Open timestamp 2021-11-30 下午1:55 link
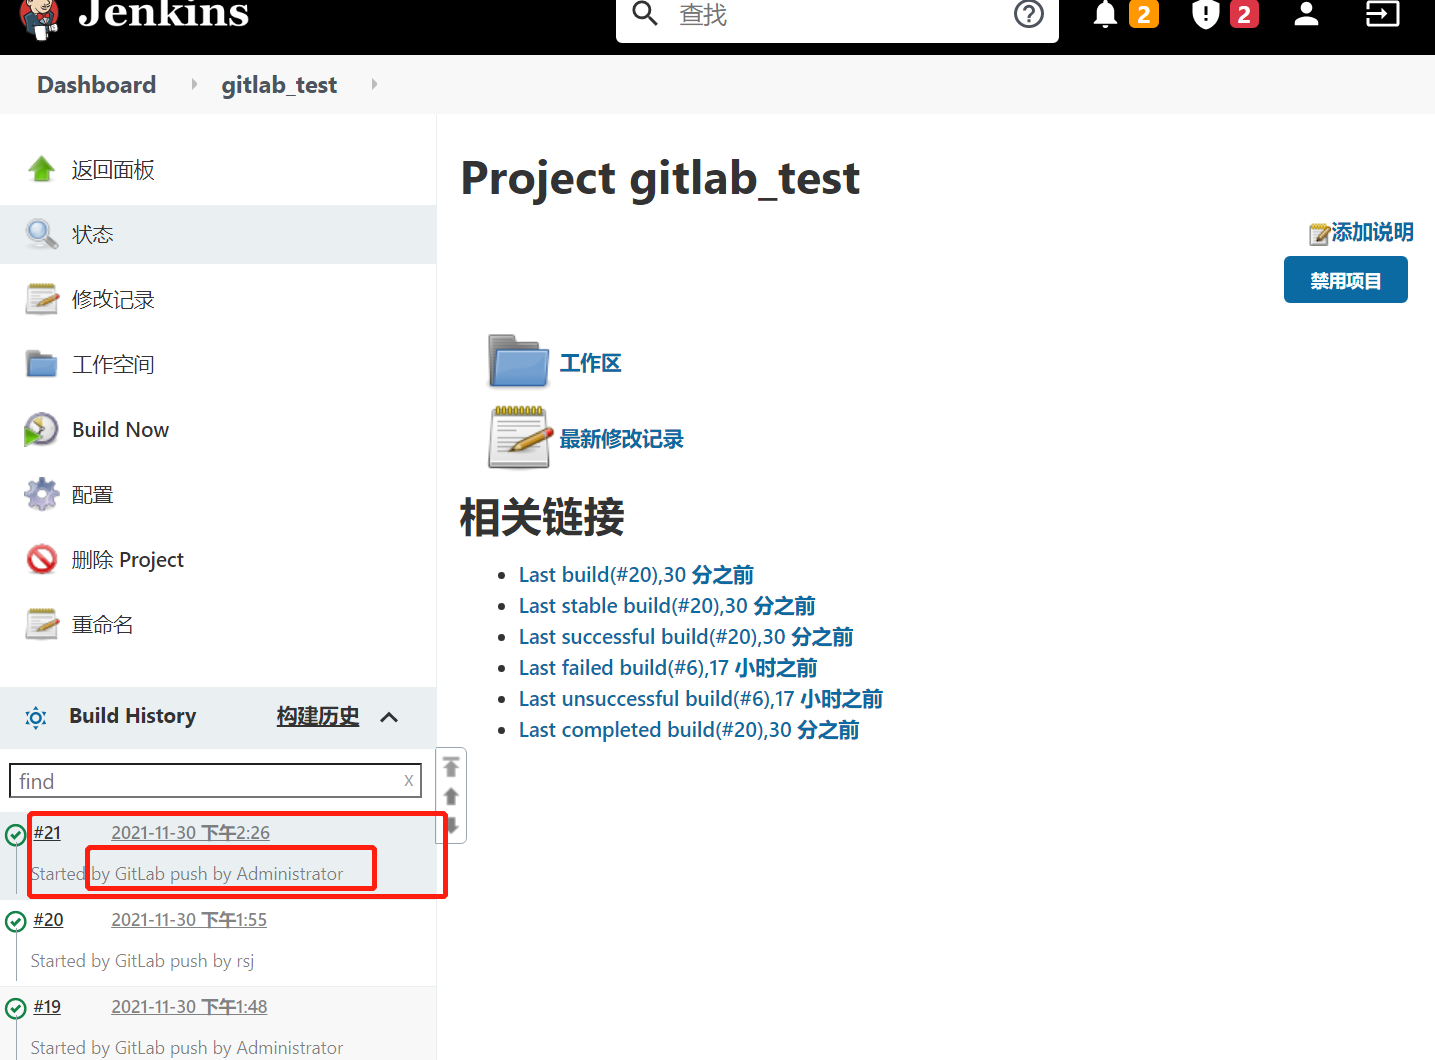This screenshot has height=1060, width=1435. (x=189, y=919)
